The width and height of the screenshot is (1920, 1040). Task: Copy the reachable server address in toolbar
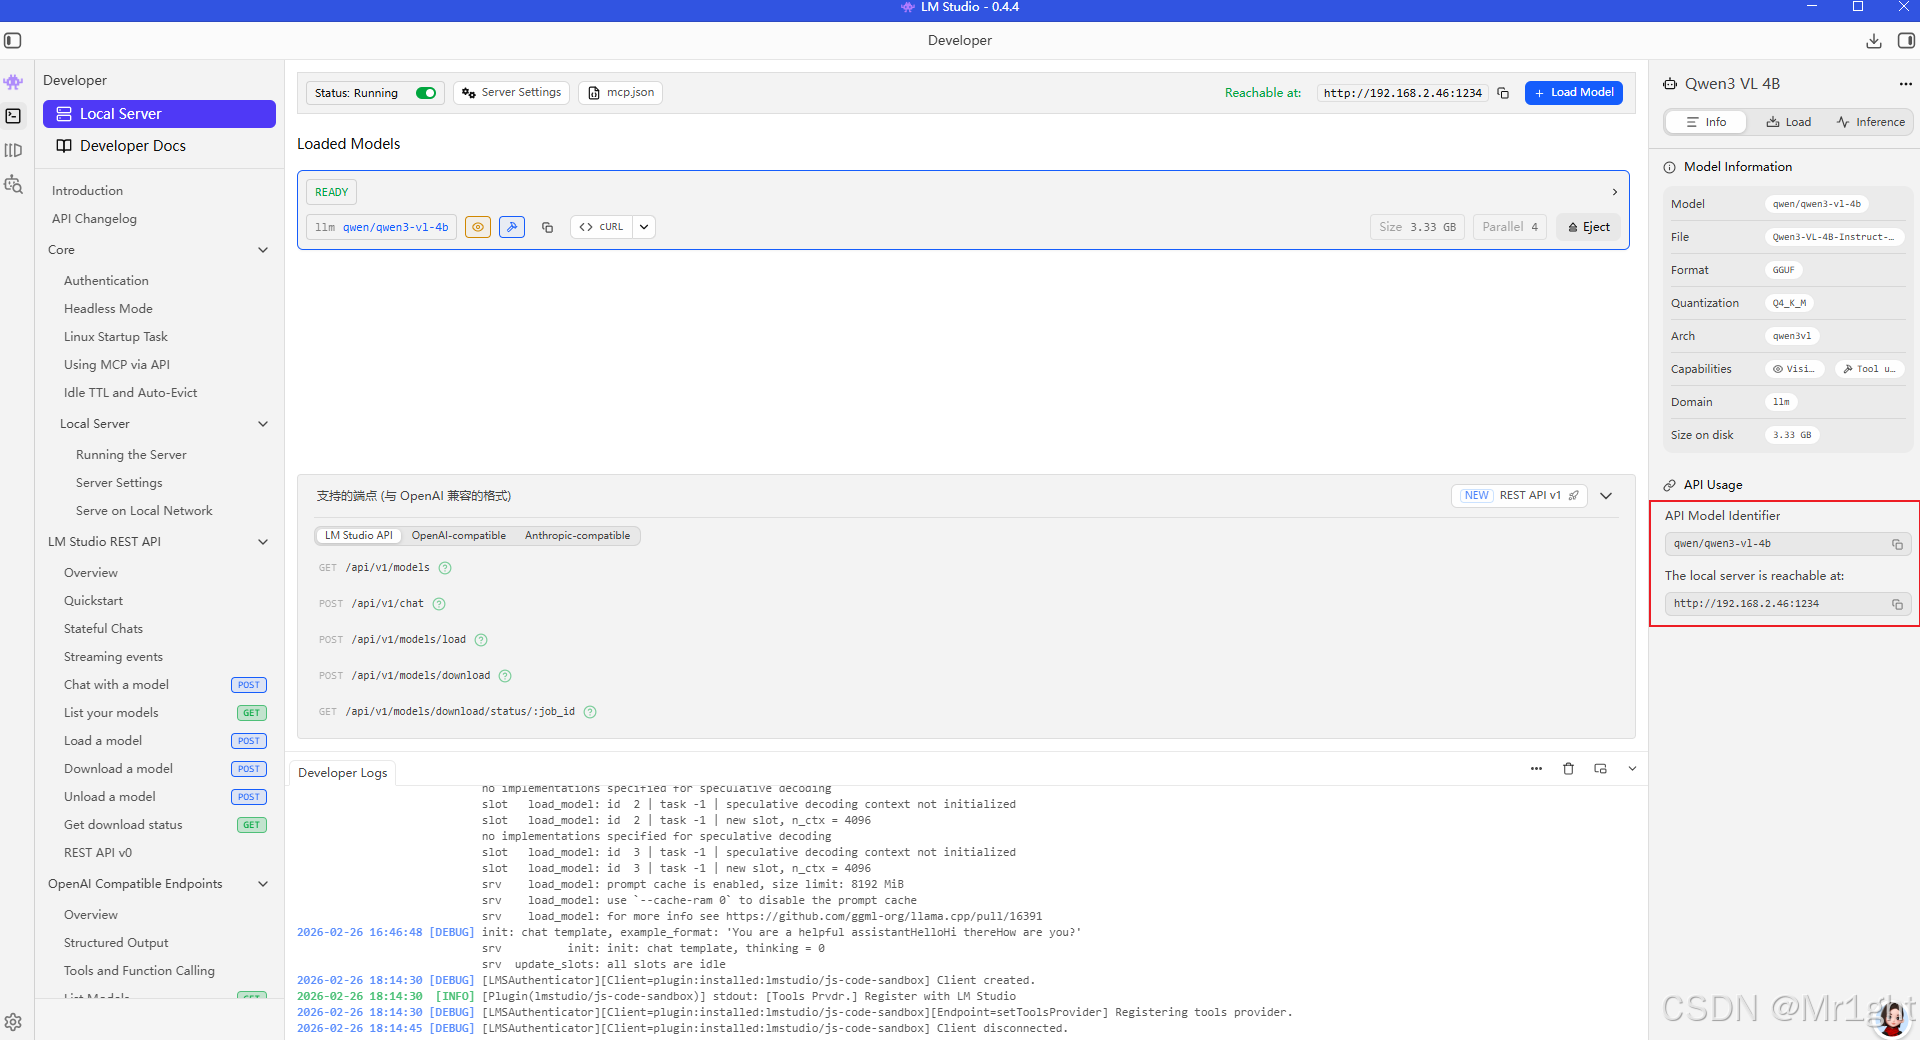(1503, 93)
